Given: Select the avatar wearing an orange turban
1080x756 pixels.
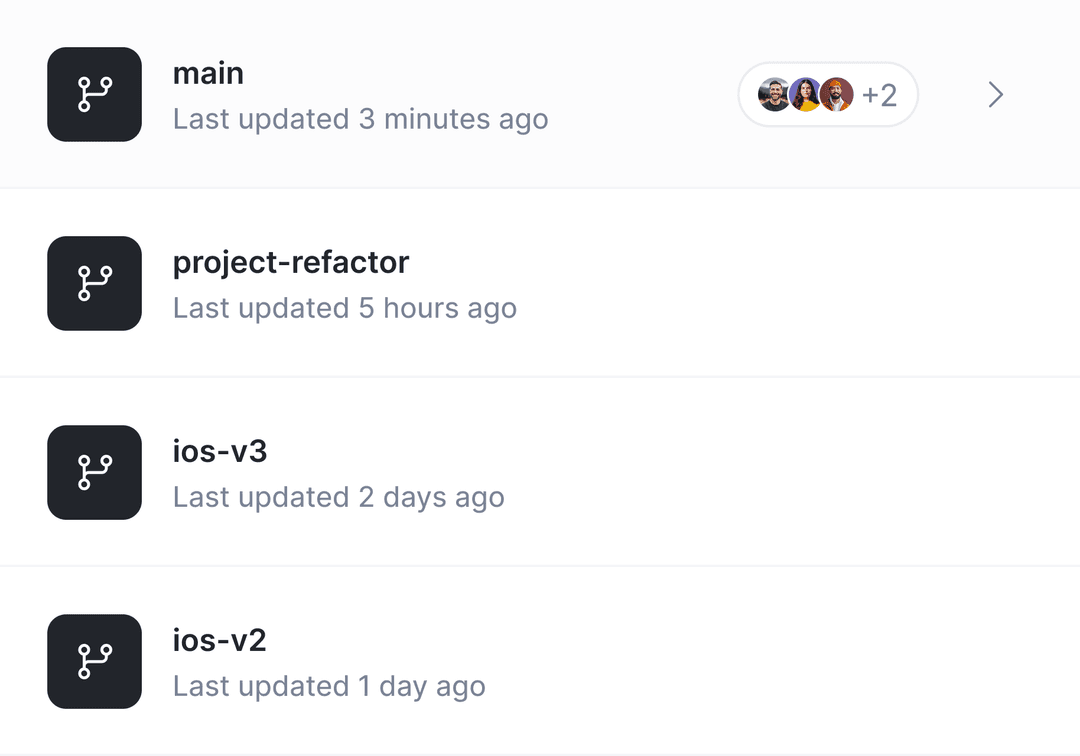Looking at the screenshot, I should tap(836, 95).
